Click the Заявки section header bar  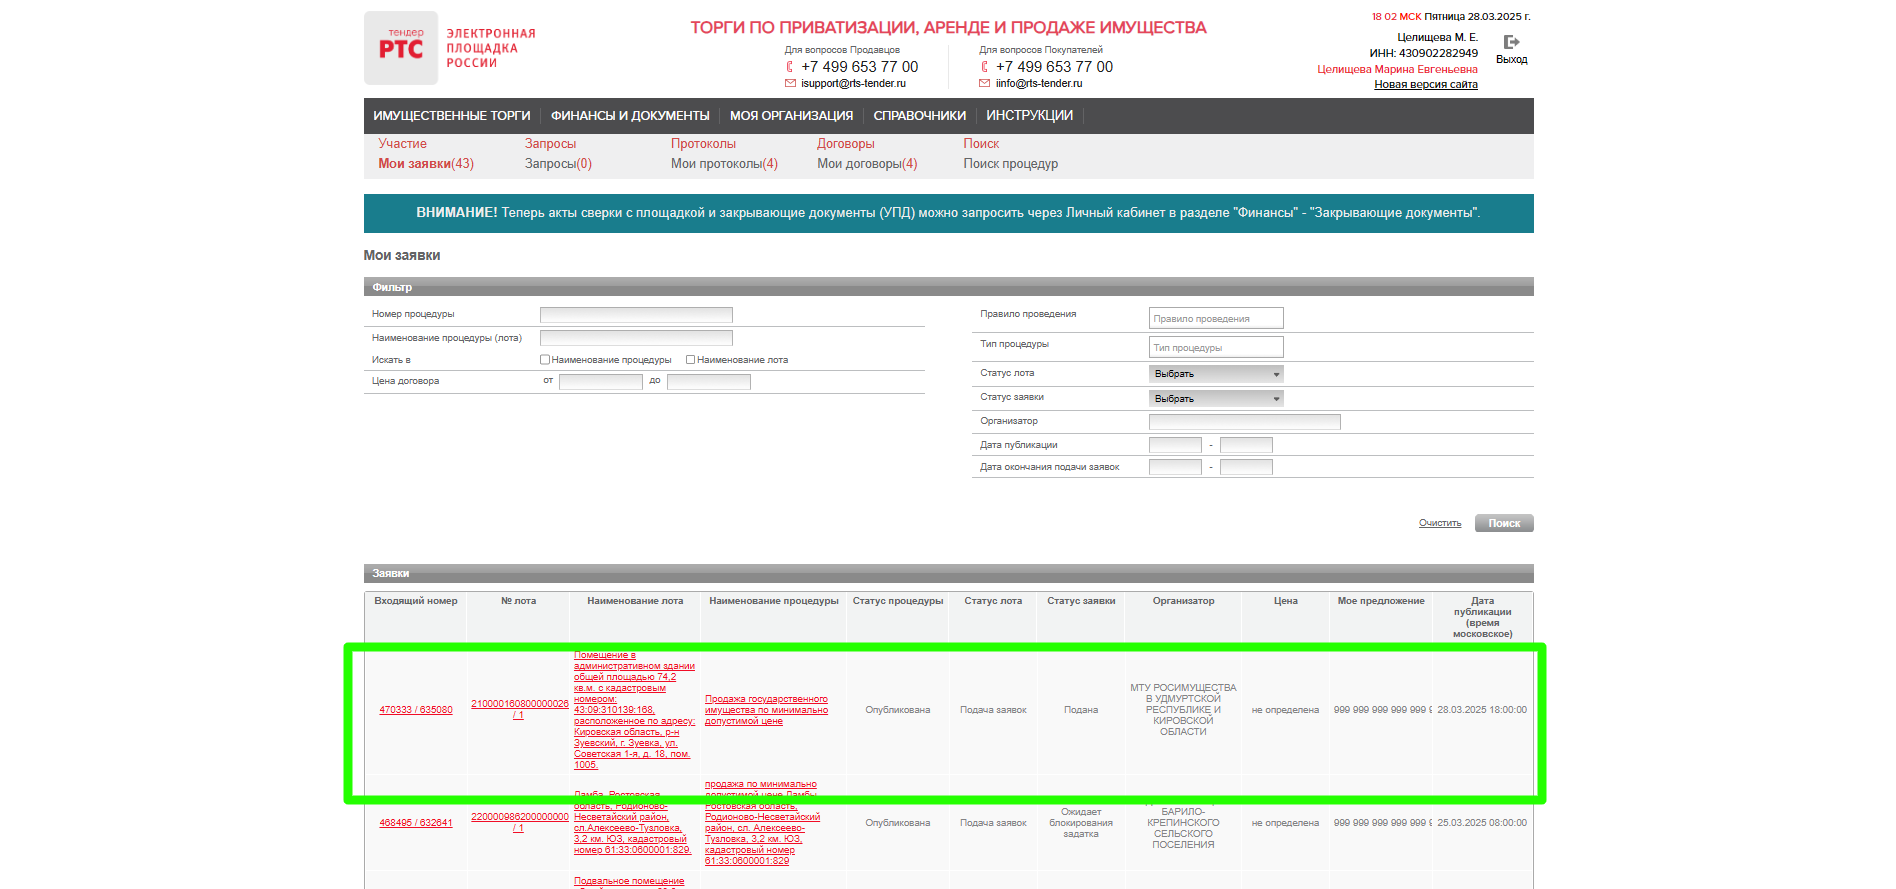coord(948,573)
